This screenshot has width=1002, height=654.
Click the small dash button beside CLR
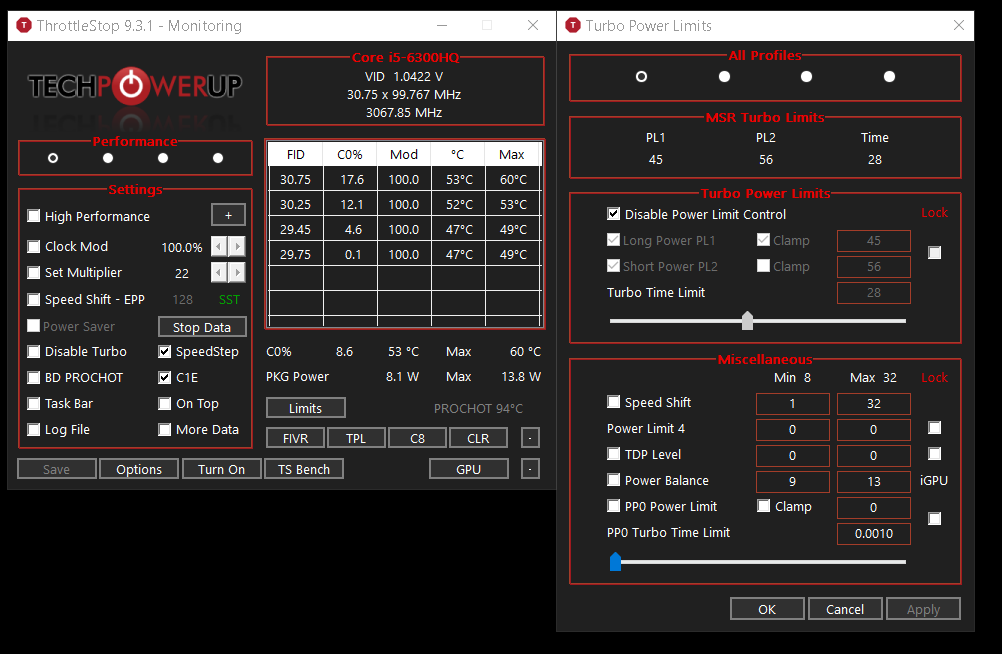pyautogui.click(x=530, y=438)
